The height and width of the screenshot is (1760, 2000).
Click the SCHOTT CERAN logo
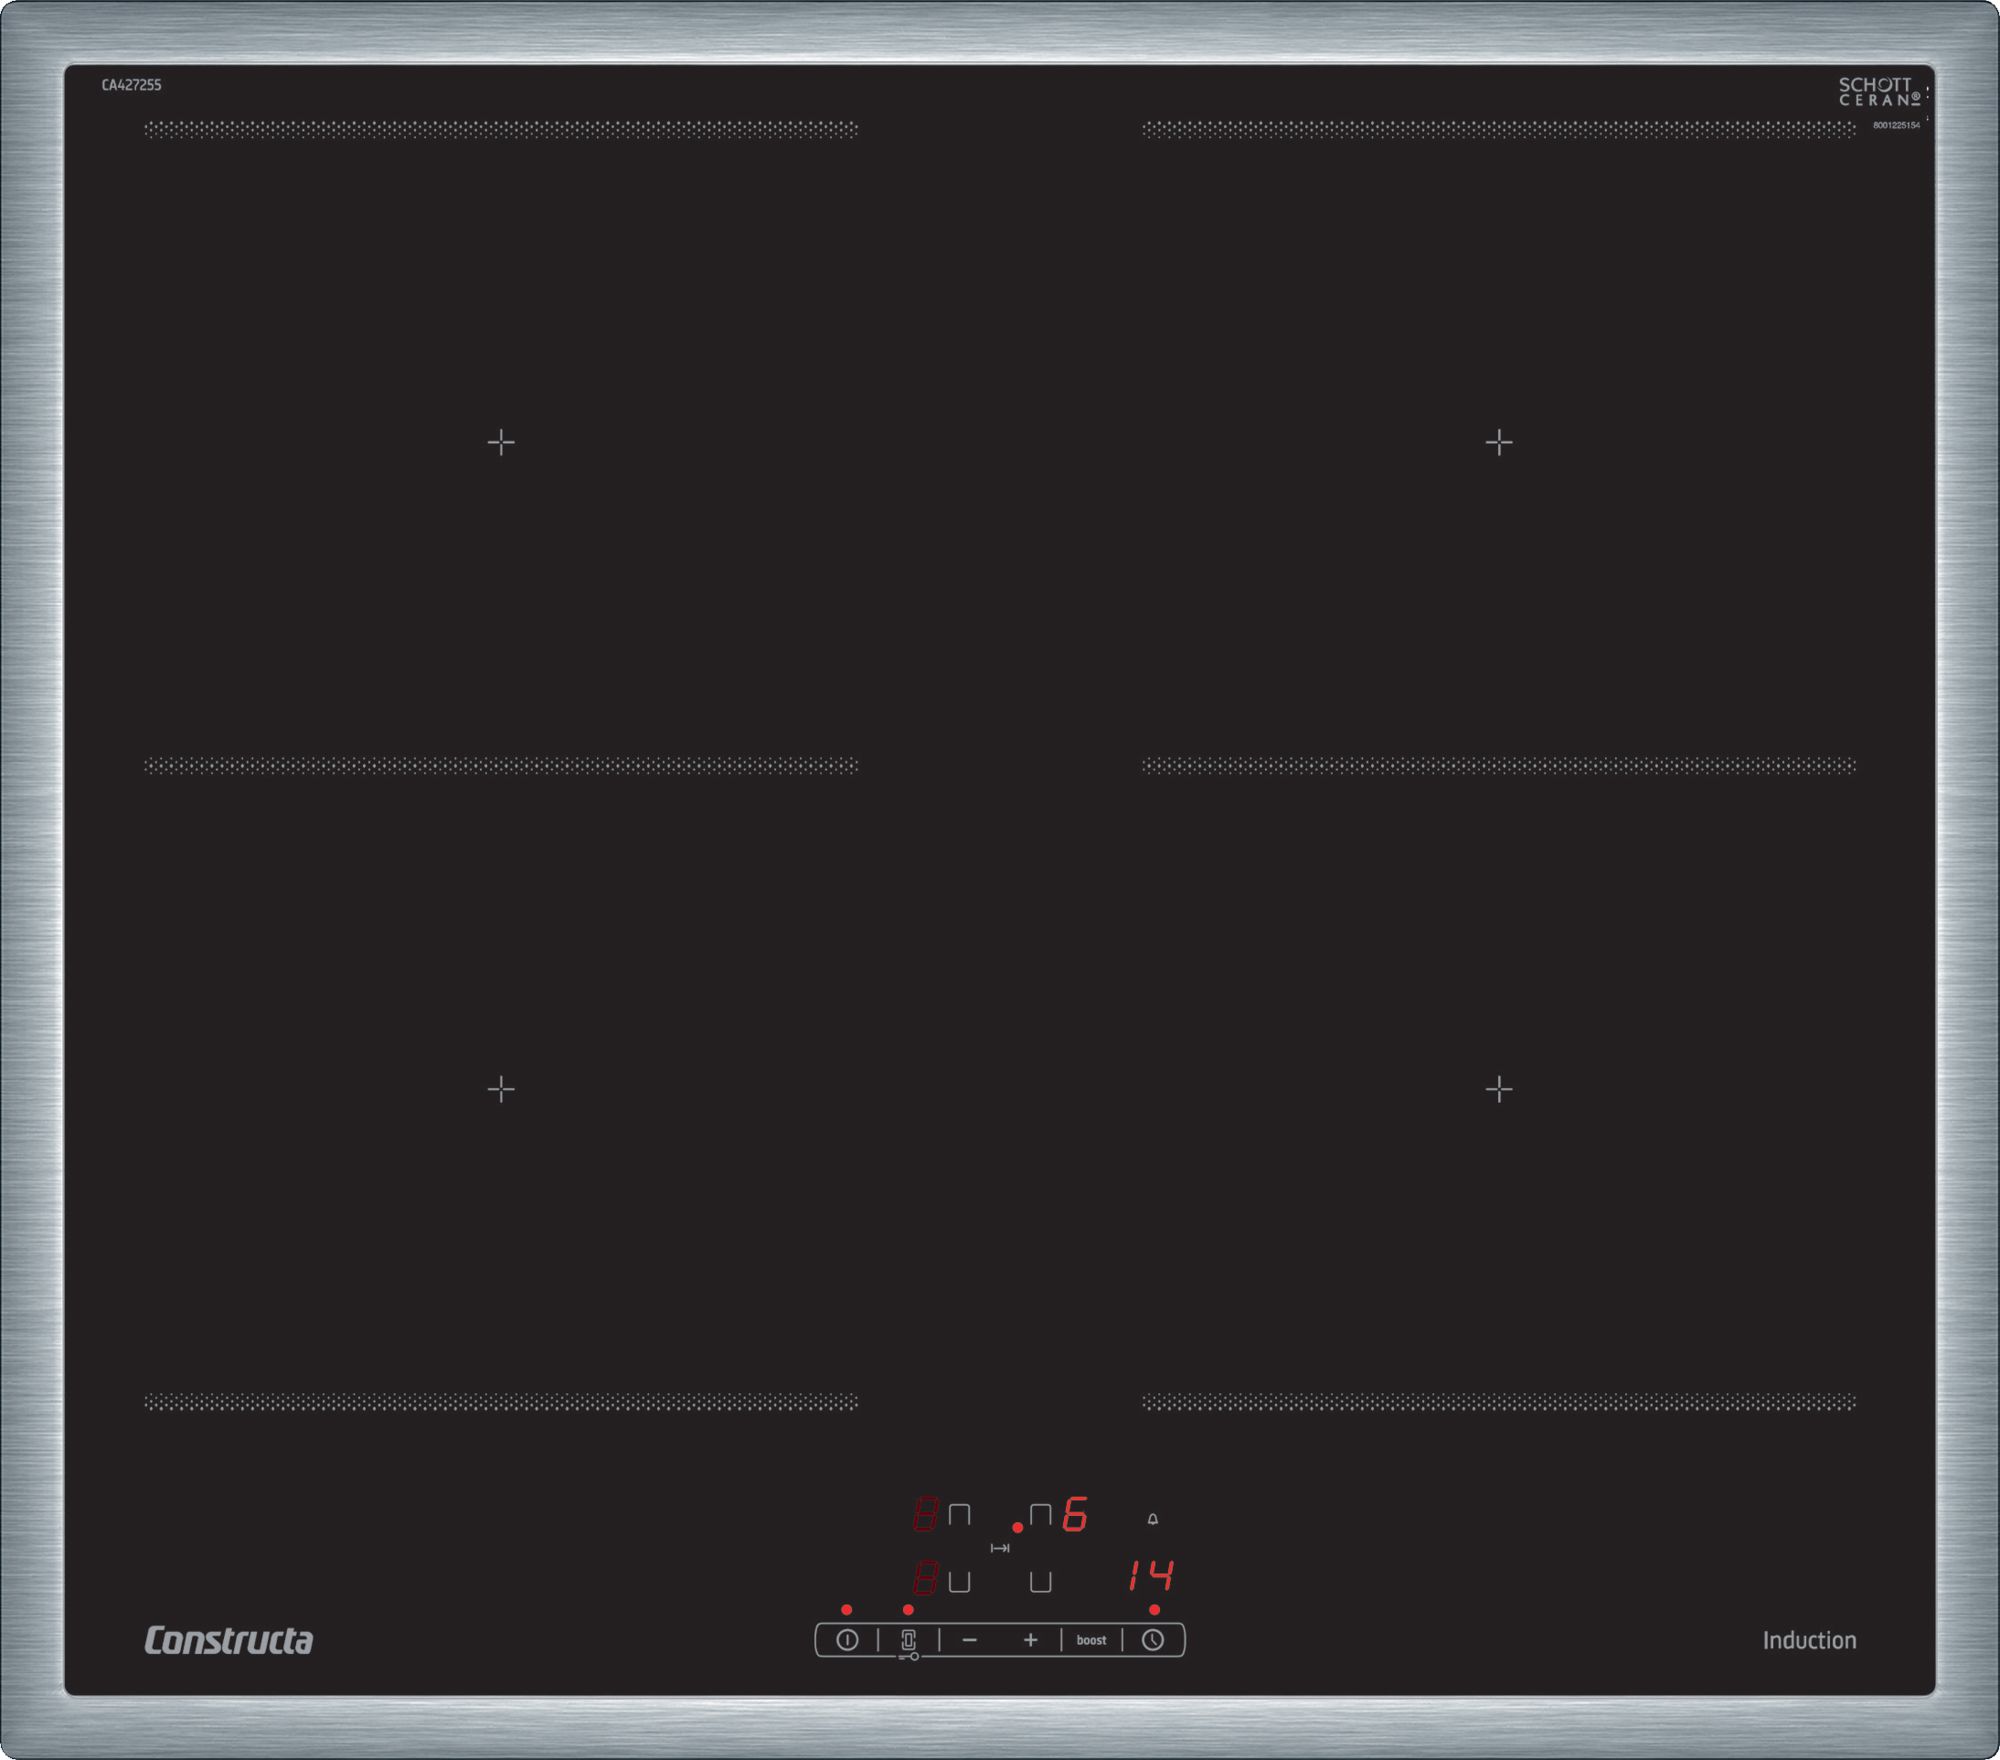1879,92
